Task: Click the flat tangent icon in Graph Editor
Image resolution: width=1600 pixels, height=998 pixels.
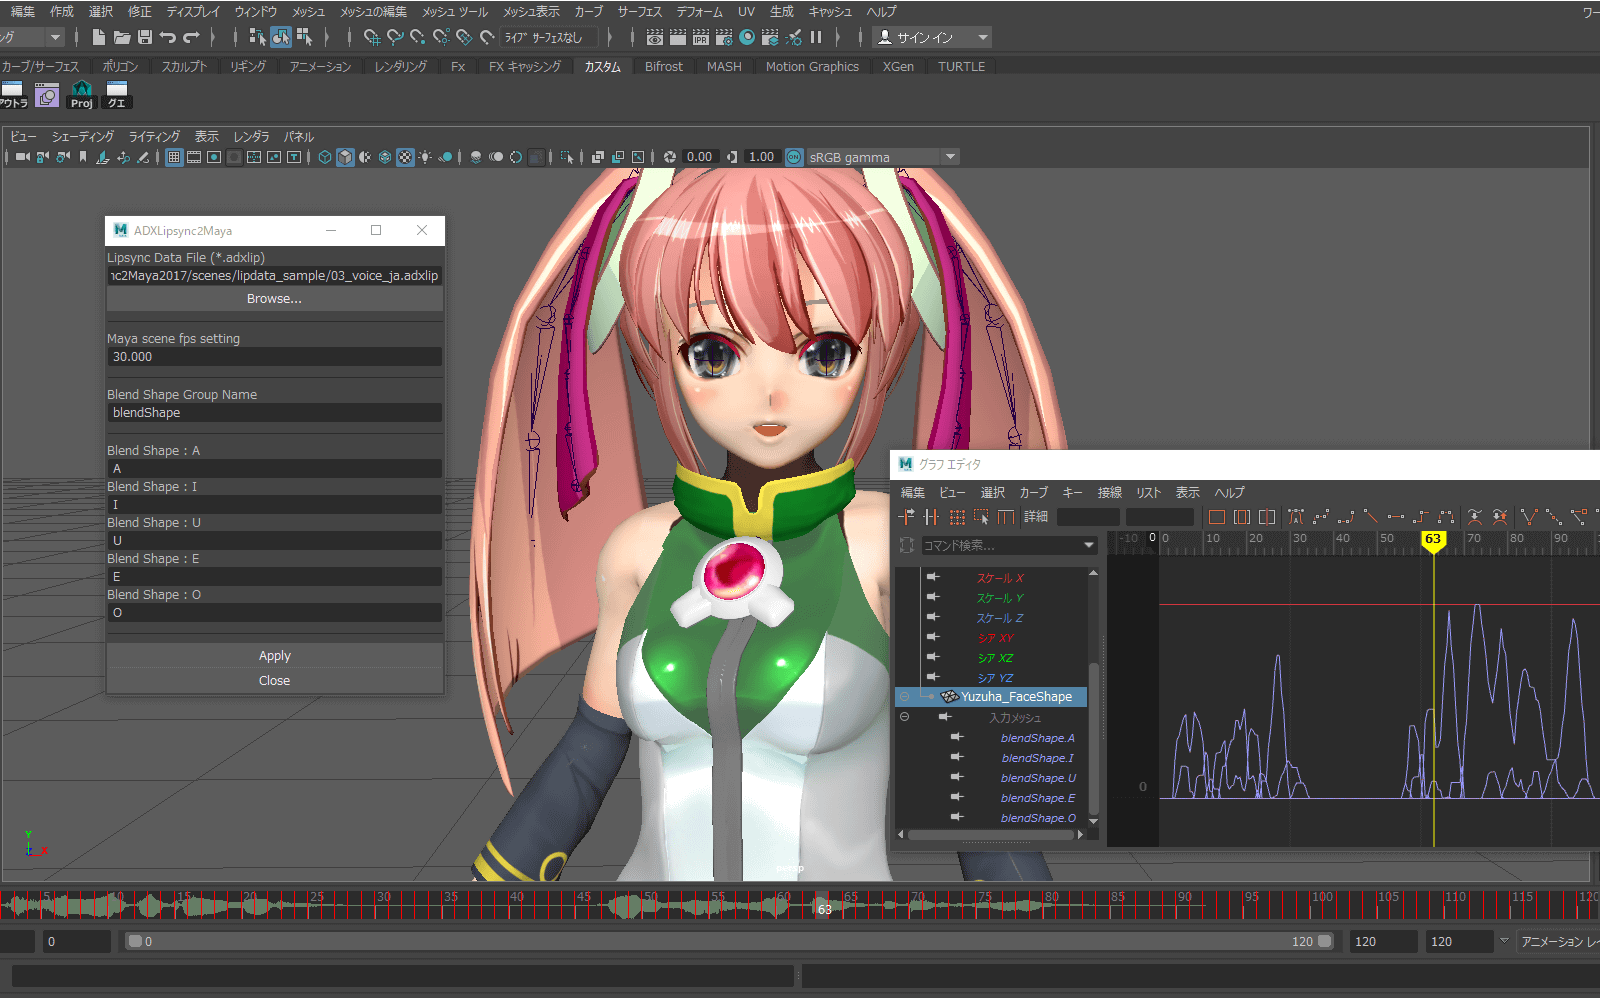Action: coord(1396,517)
